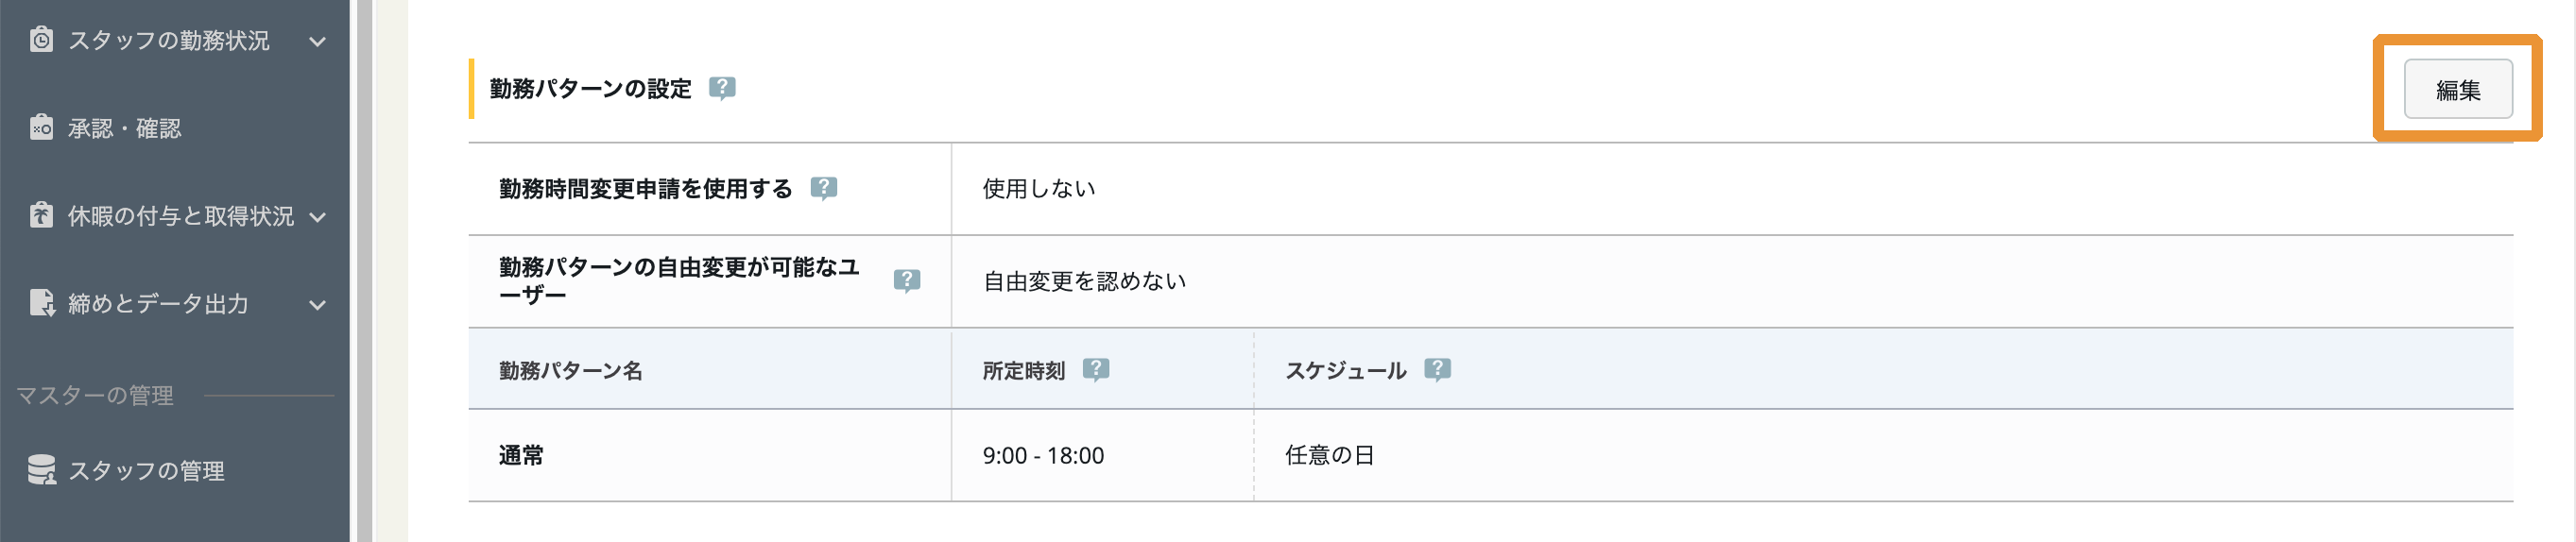The image size is (2576, 542).
Task: Click the 編集 button
Action: click(x=2457, y=89)
